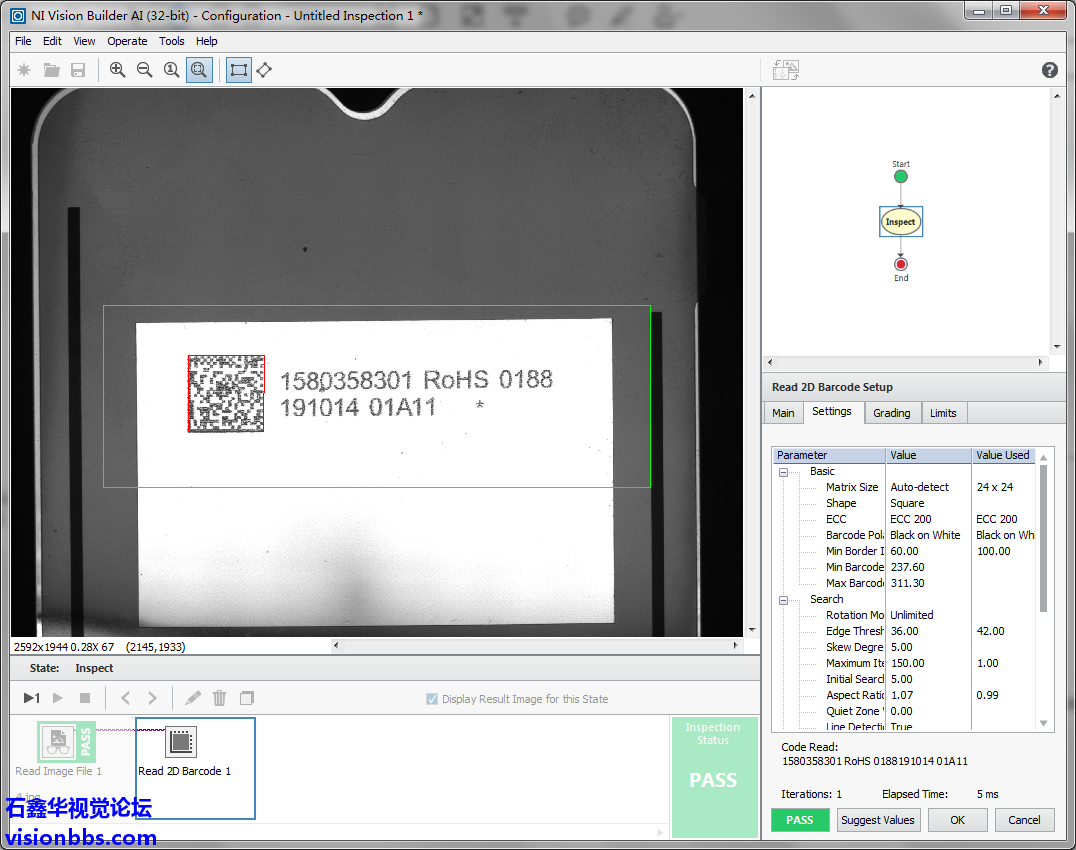
Task: Select the rotated rectangle ROI tool
Action: coord(264,70)
